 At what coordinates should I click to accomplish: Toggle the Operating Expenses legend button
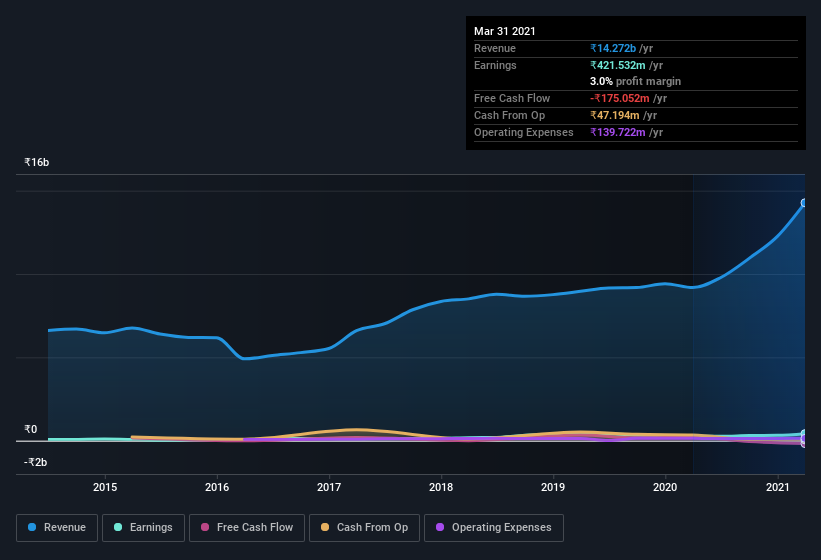pyautogui.click(x=494, y=528)
